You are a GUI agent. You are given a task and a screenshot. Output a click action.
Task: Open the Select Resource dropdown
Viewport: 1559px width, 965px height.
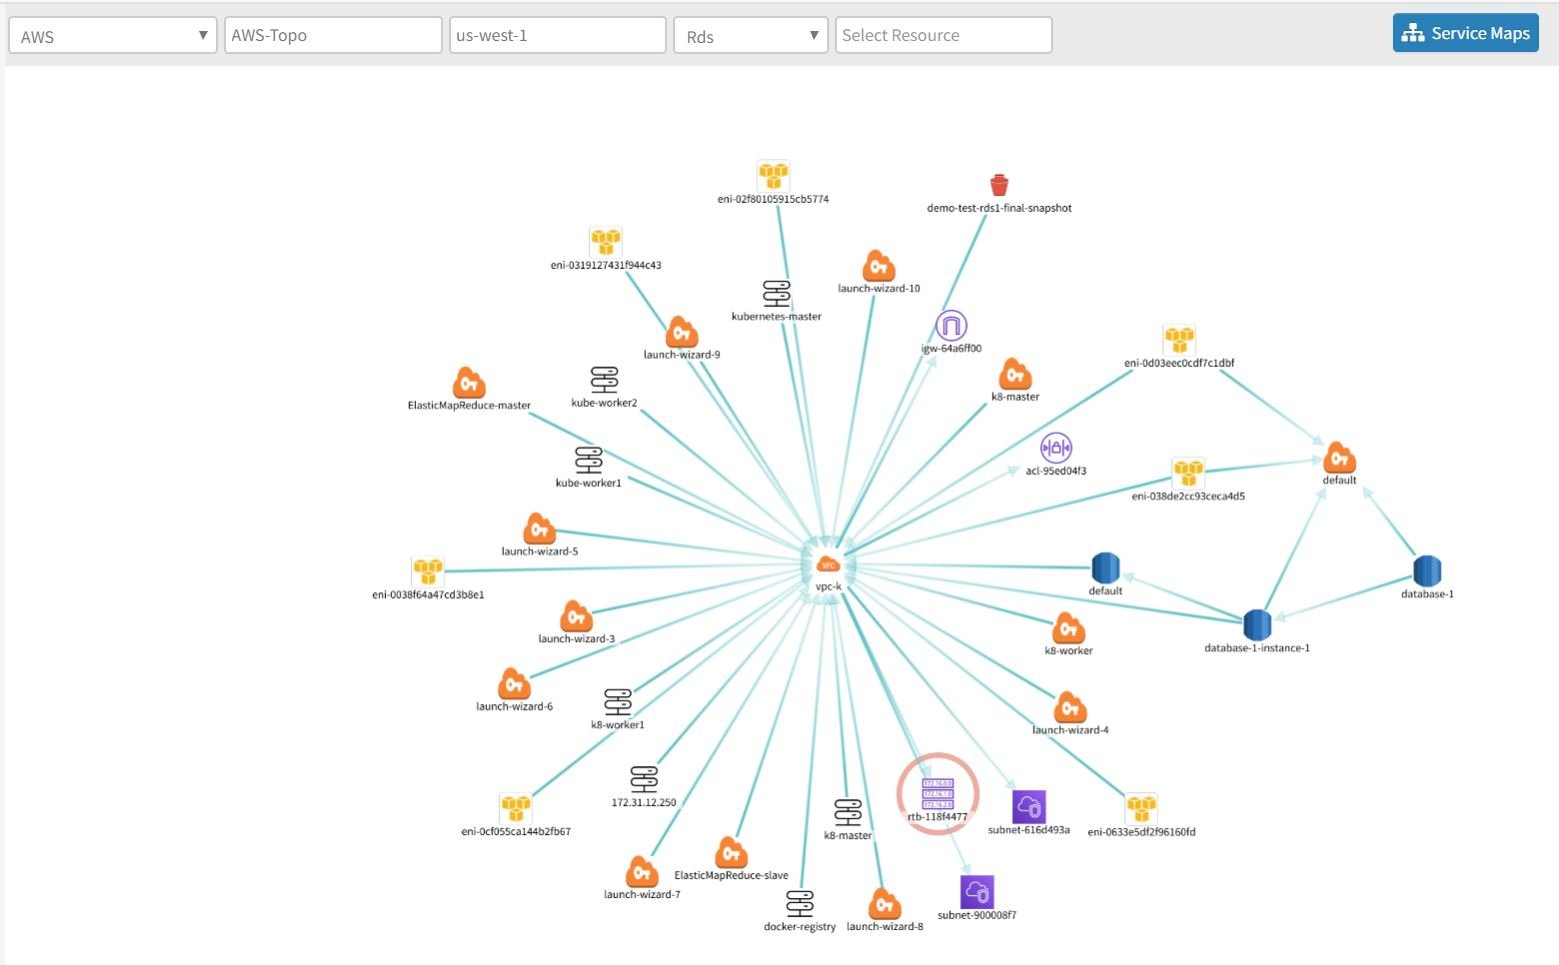(x=942, y=34)
